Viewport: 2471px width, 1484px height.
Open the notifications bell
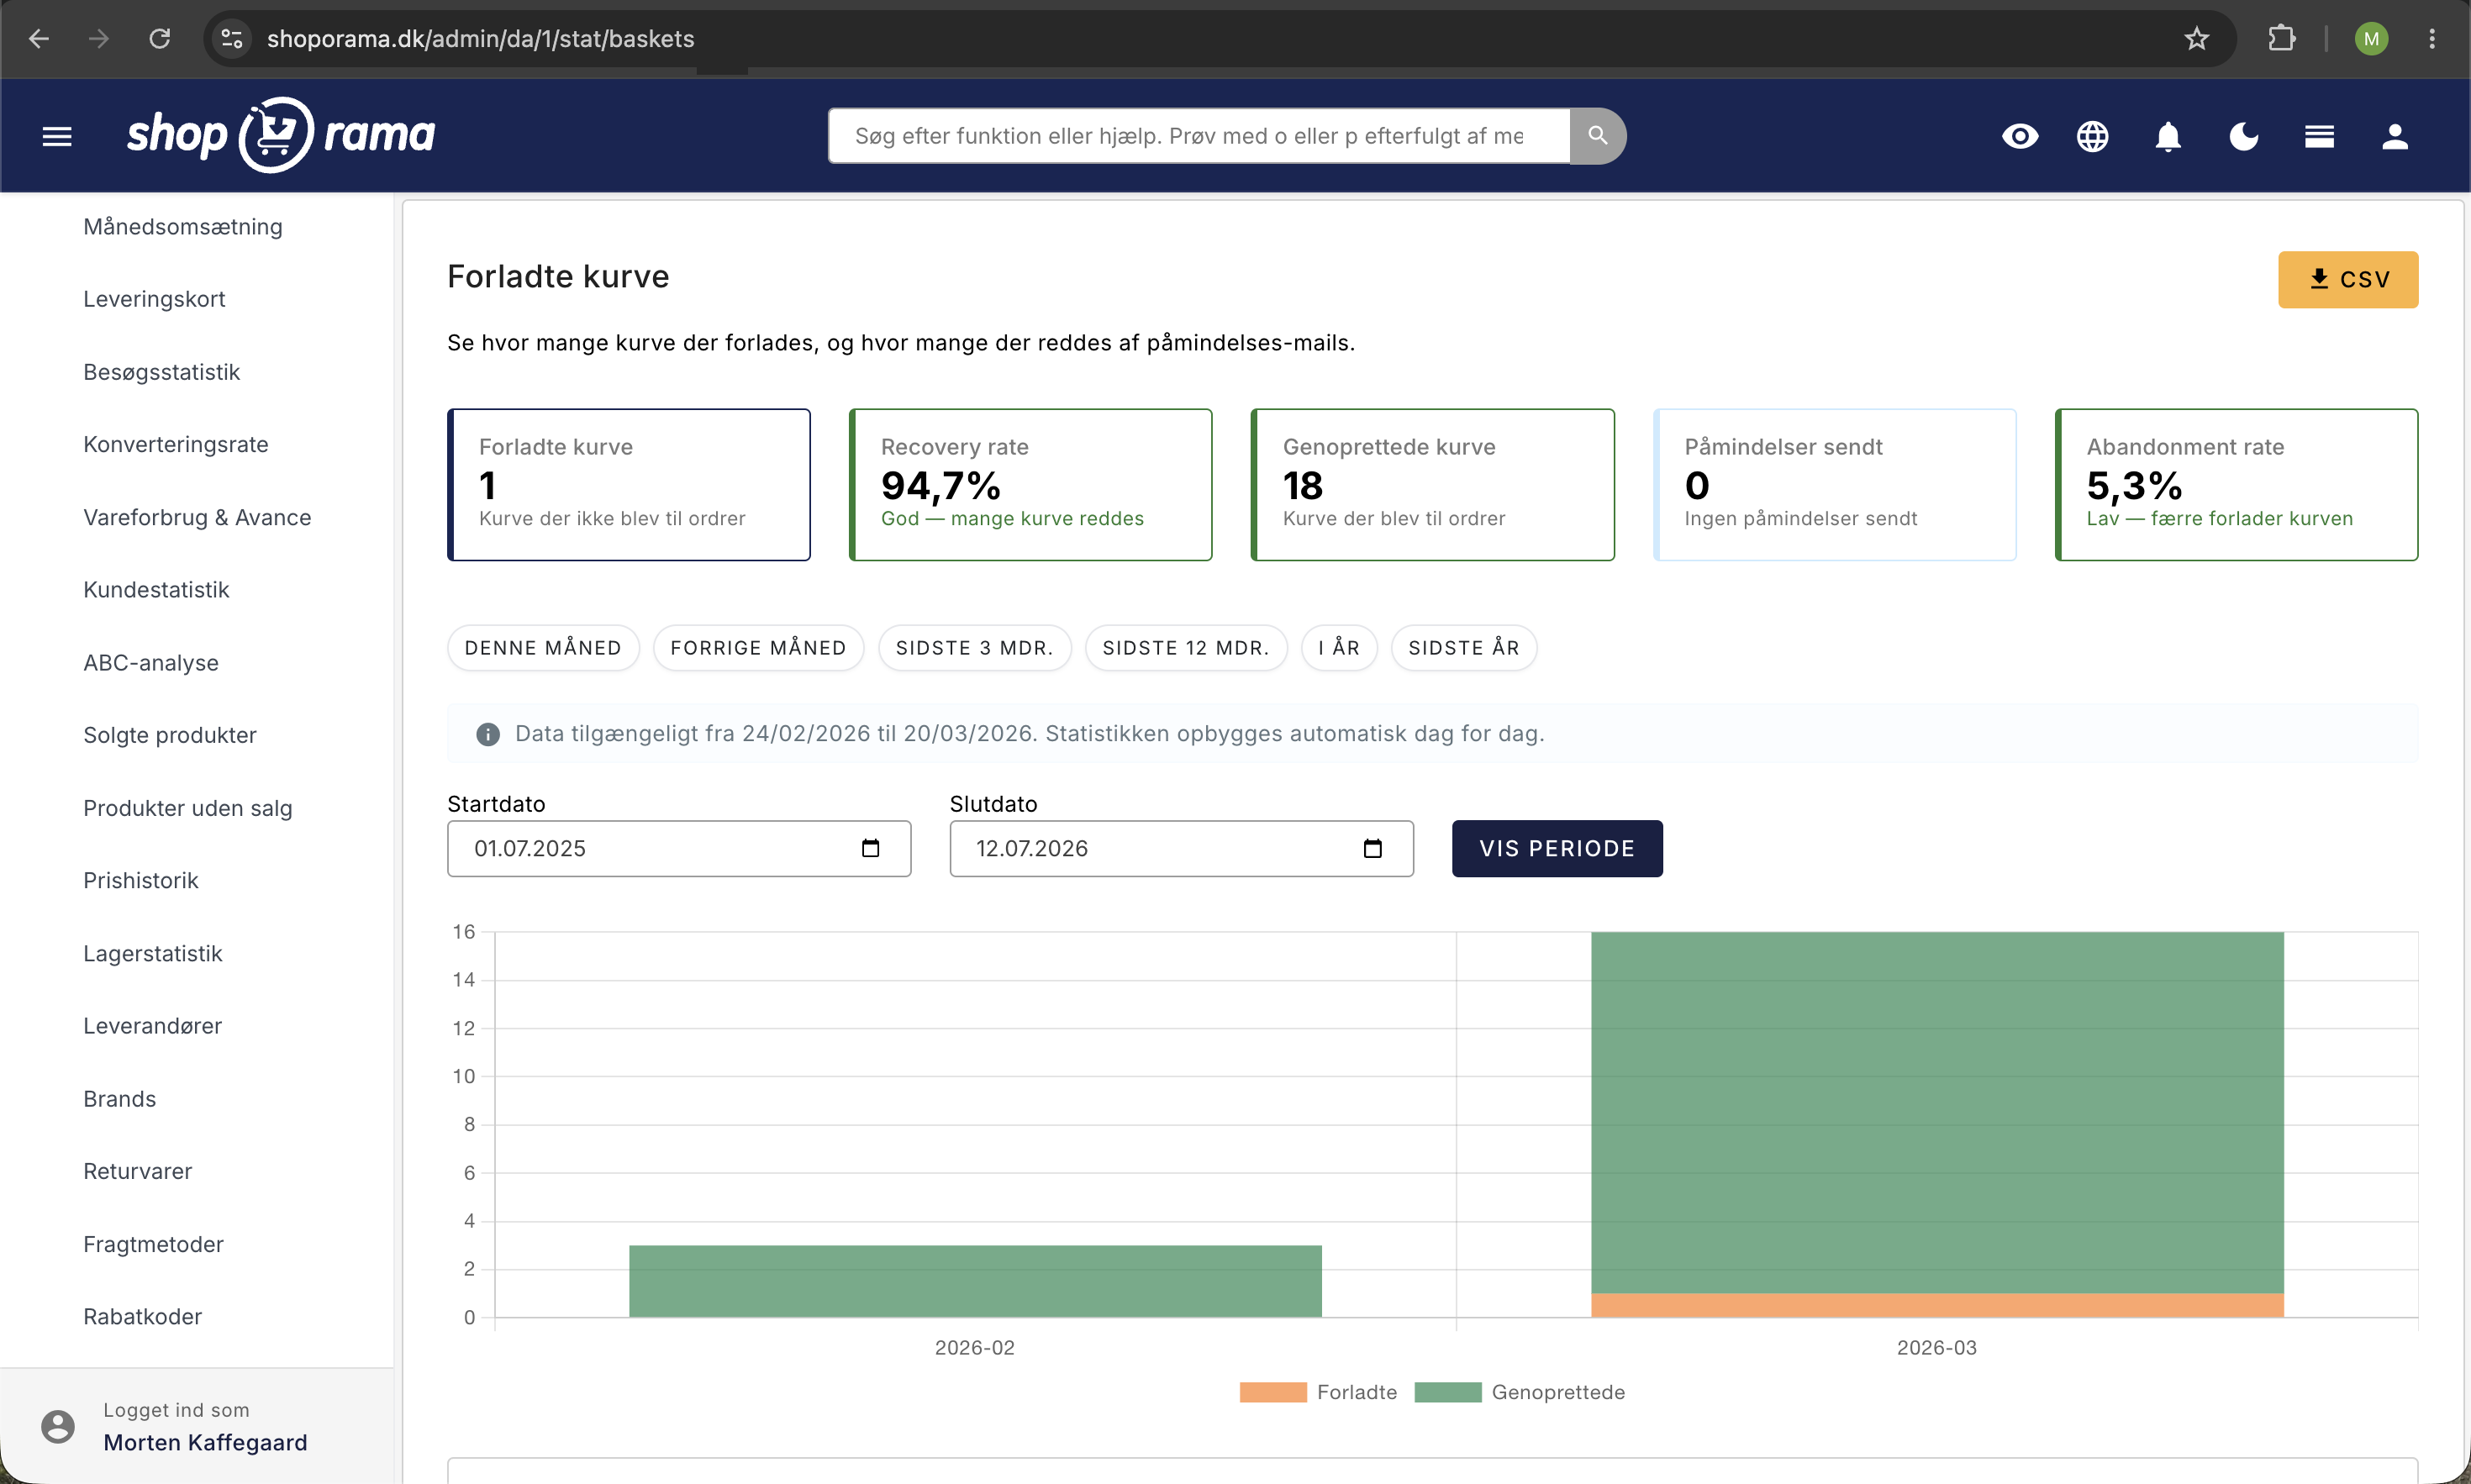[x=2167, y=136]
